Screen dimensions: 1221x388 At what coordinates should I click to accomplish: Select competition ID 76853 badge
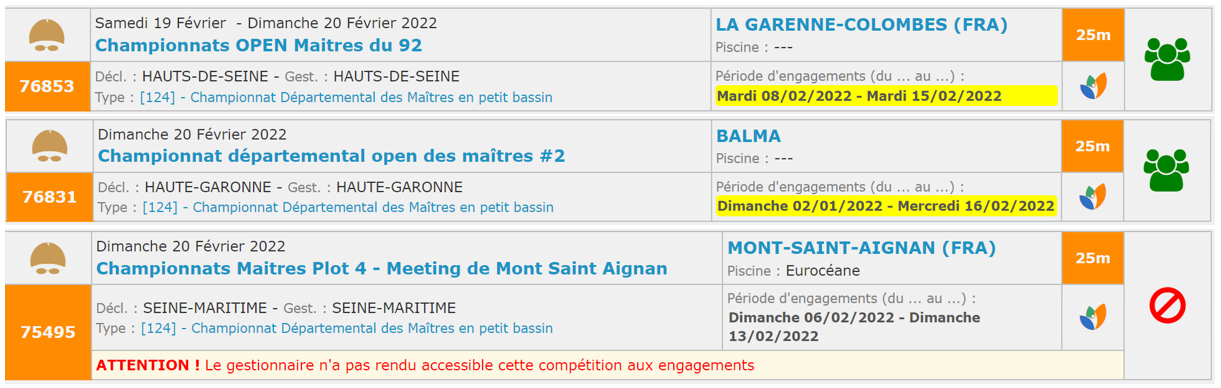[48, 86]
